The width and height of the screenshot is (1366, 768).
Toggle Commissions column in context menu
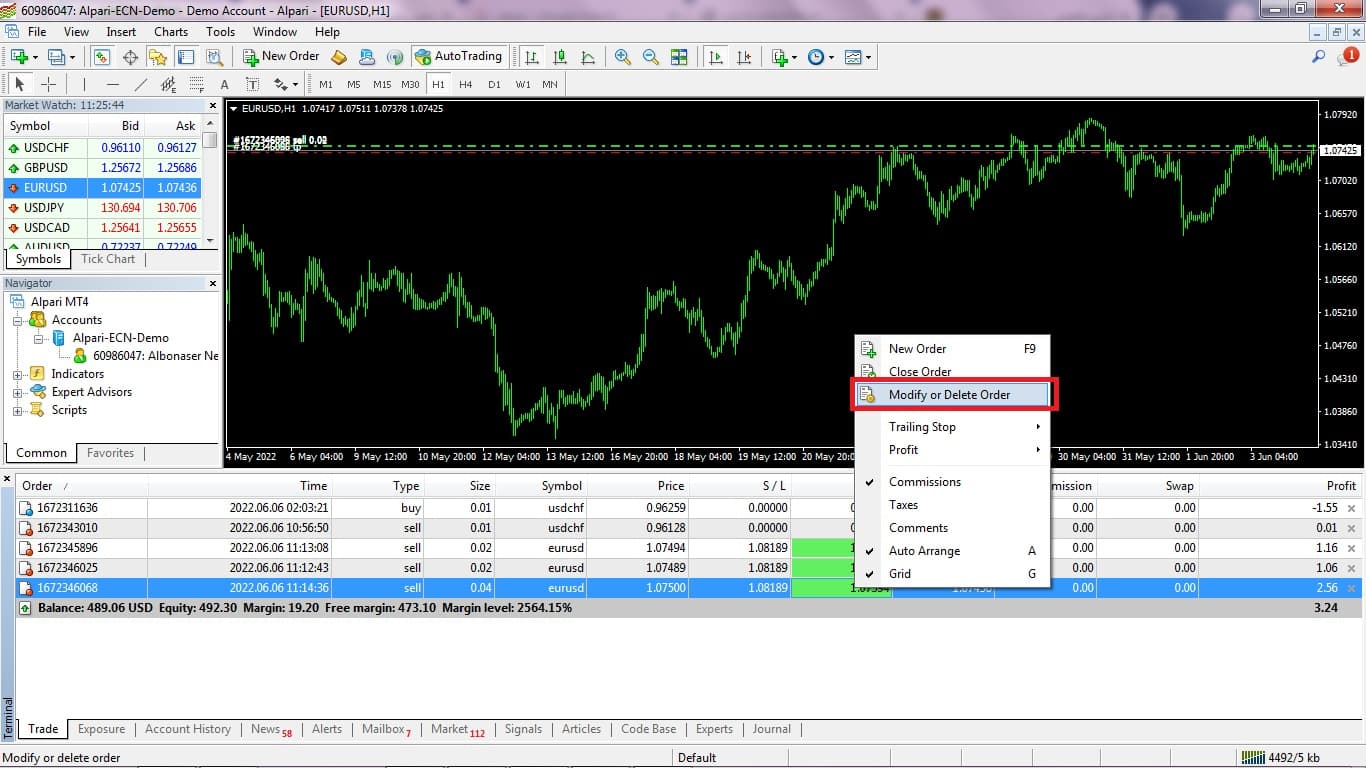(x=950, y=482)
